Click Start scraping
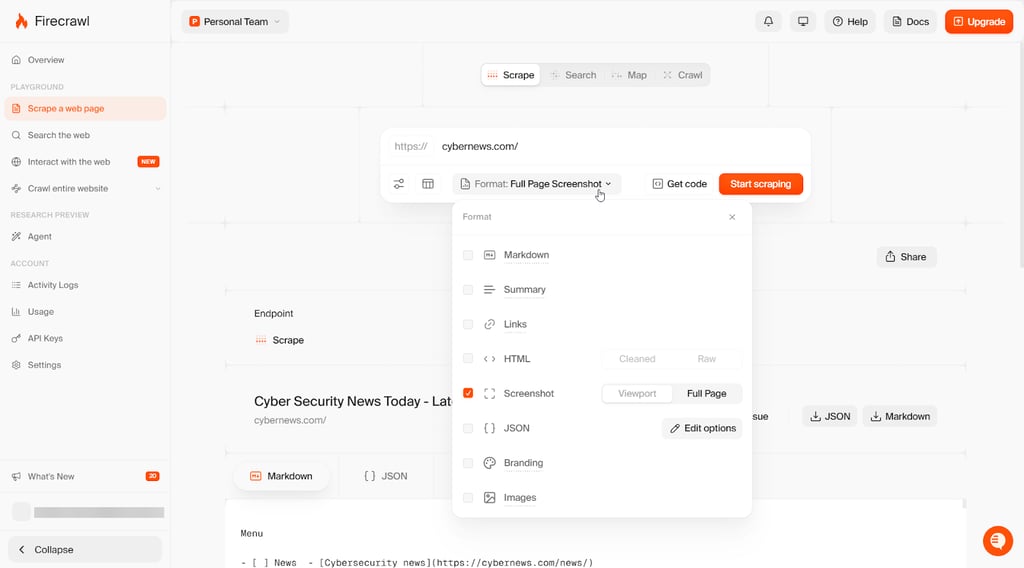The image size is (1024, 568). point(761,184)
